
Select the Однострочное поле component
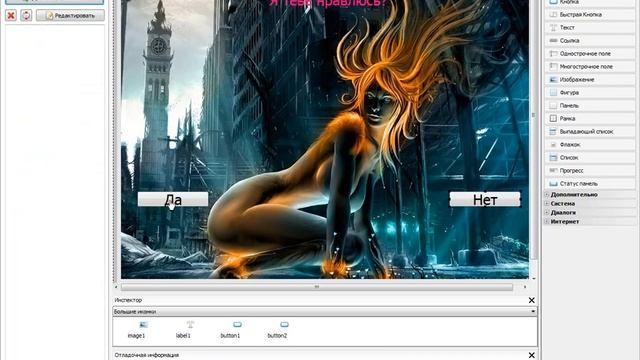[x=589, y=54]
